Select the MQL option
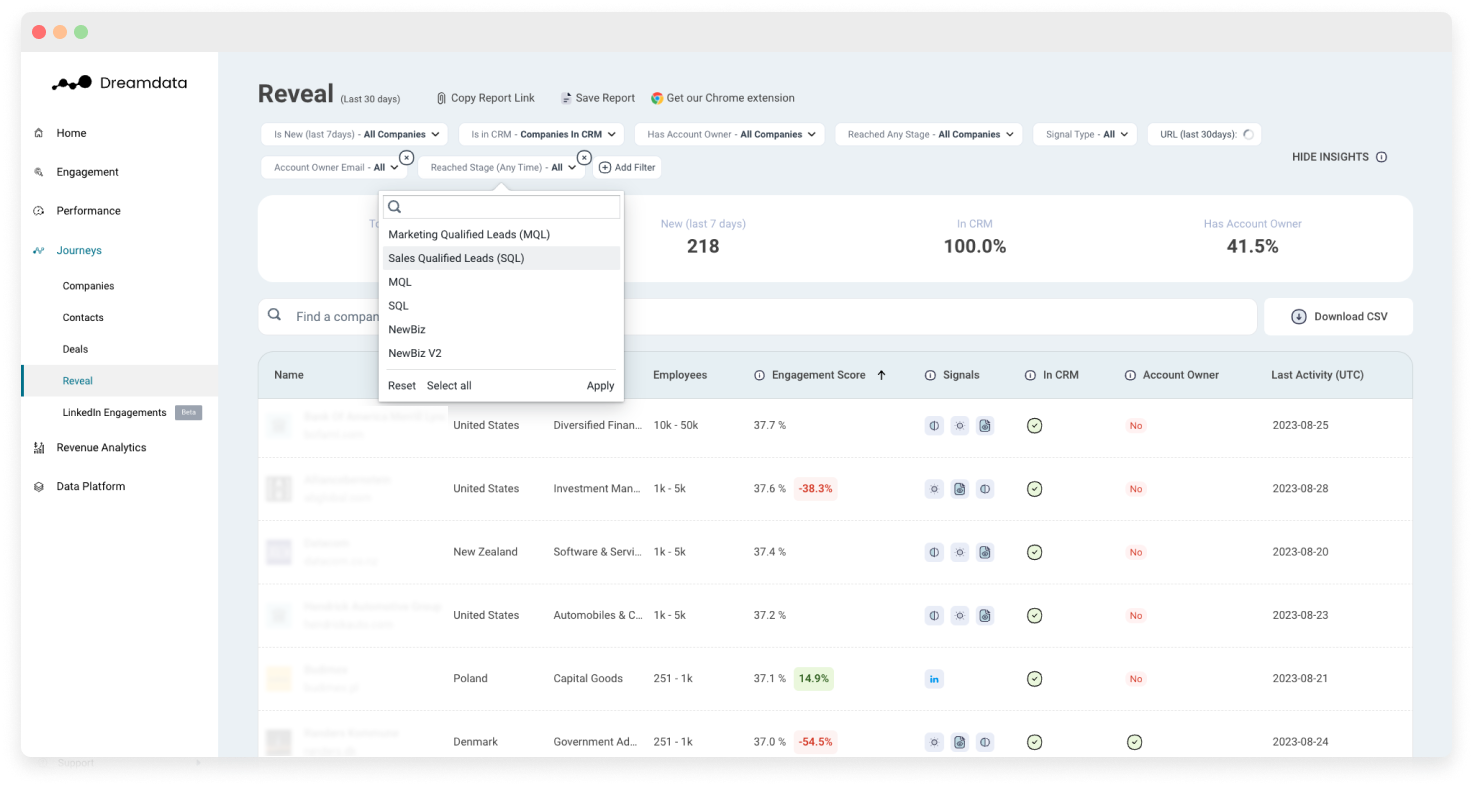 coord(501,282)
